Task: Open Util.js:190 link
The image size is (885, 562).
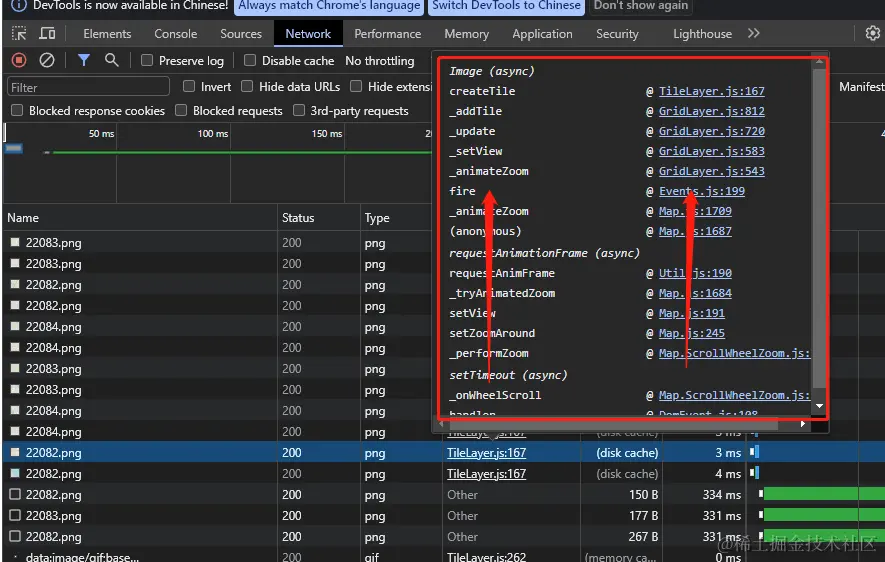Action: pyautogui.click(x=695, y=273)
